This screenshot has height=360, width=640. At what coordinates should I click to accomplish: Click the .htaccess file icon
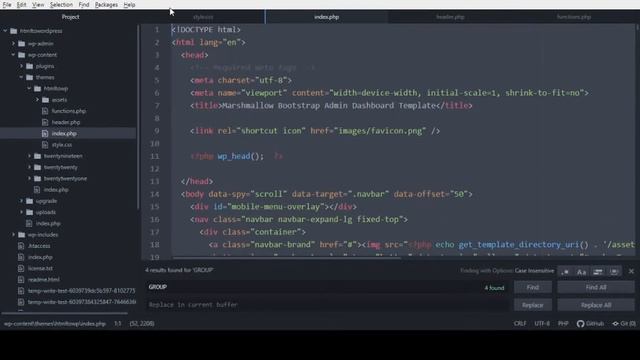pyautogui.click(x=21, y=246)
